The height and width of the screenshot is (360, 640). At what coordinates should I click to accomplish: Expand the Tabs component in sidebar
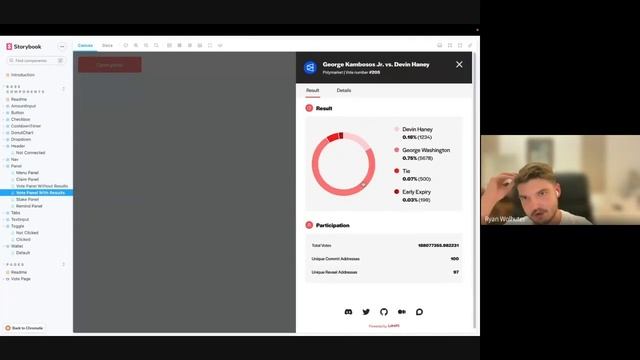[16, 213]
